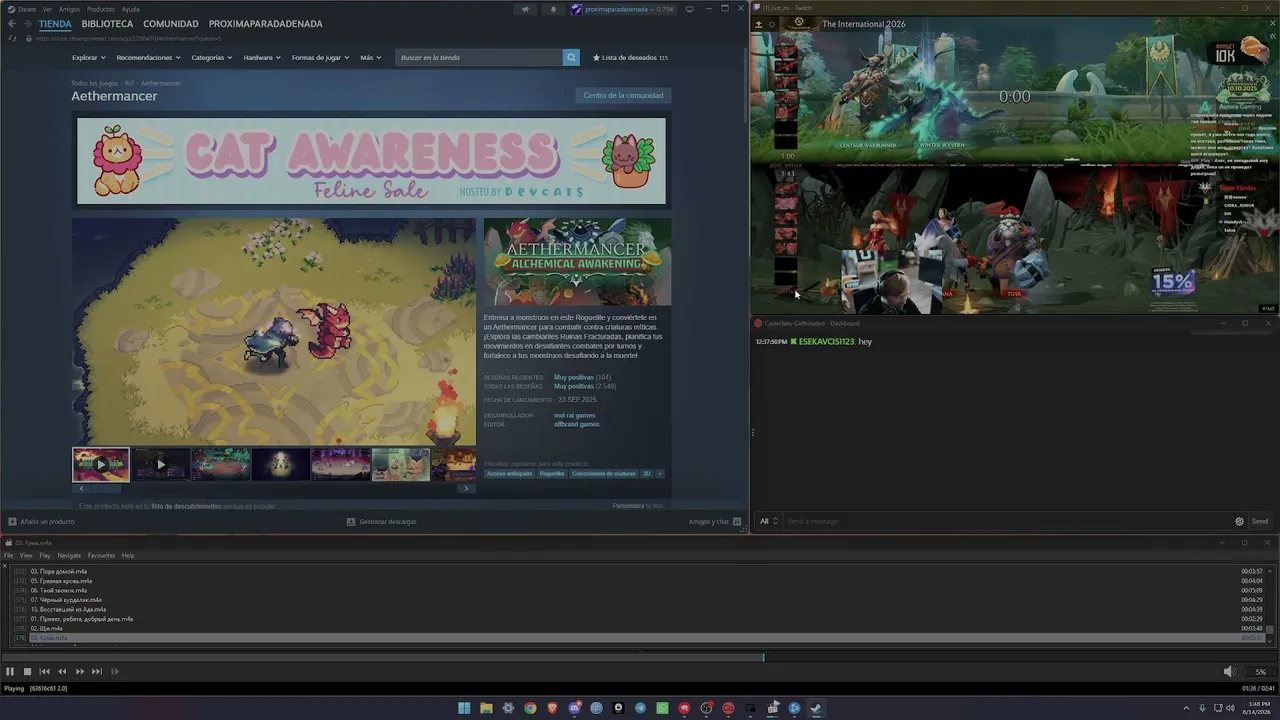The image size is (1280, 720).
Task: Click the Centro de la comunidad button
Action: click(x=623, y=96)
